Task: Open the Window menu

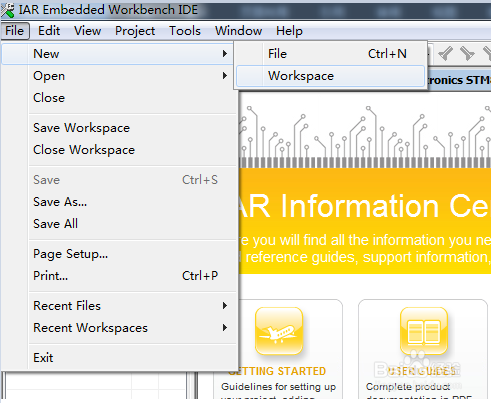Action: [x=238, y=31]
